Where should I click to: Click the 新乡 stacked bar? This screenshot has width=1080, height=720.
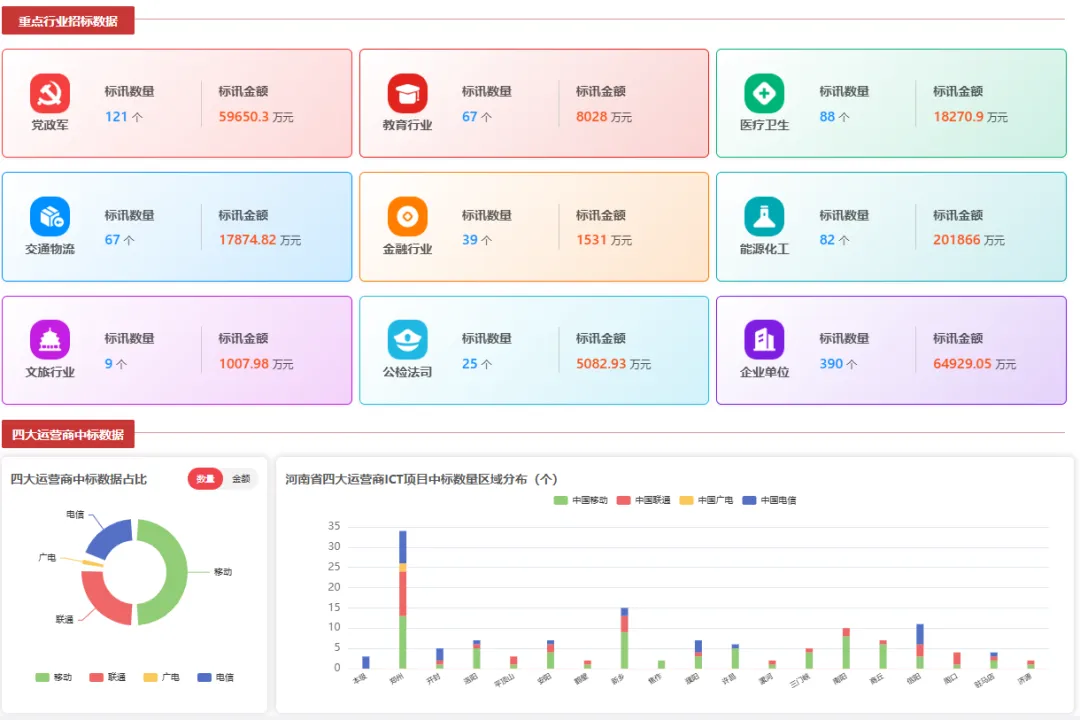624,638
